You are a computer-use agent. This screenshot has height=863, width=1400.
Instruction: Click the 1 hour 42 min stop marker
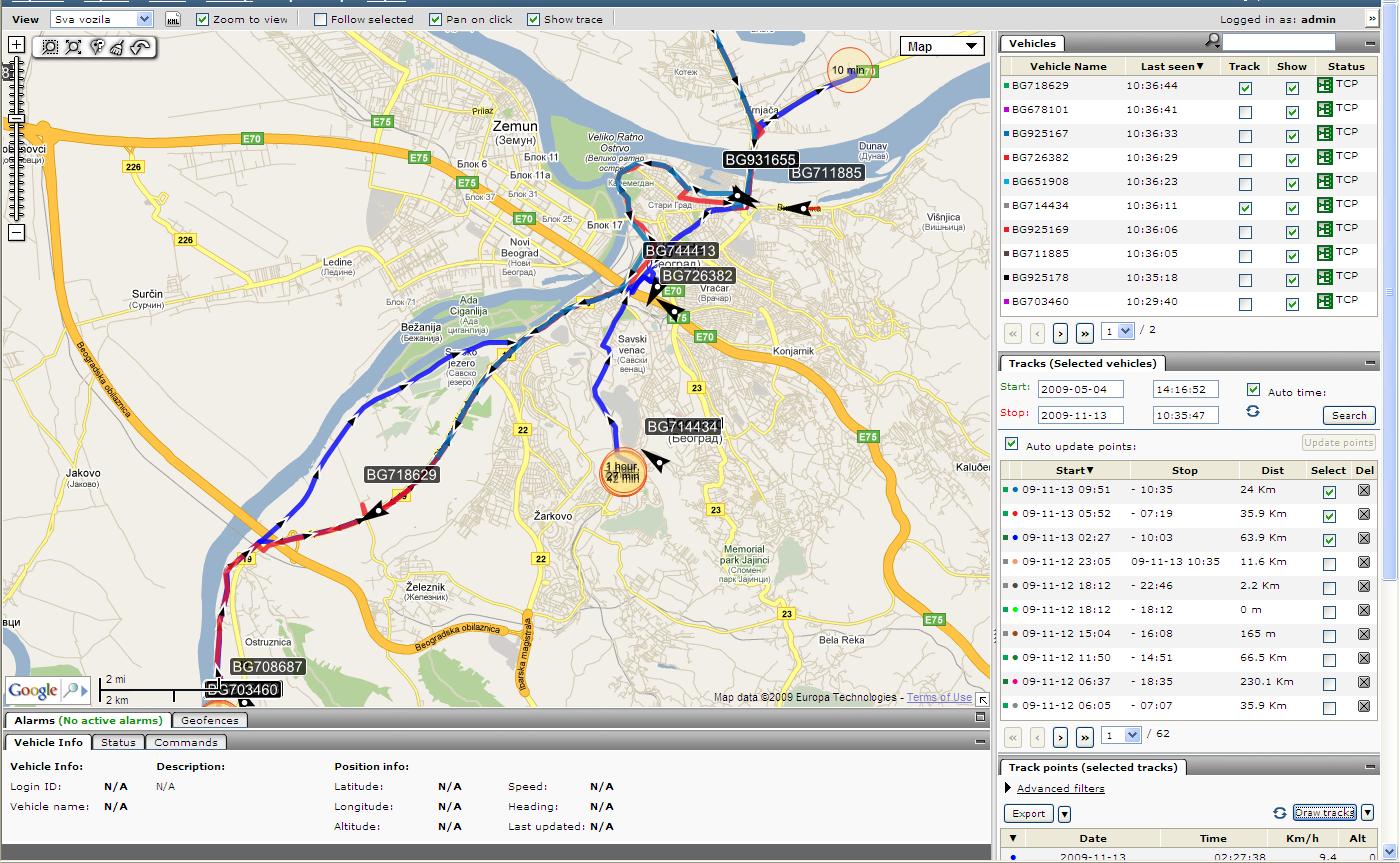pos(623,472)
